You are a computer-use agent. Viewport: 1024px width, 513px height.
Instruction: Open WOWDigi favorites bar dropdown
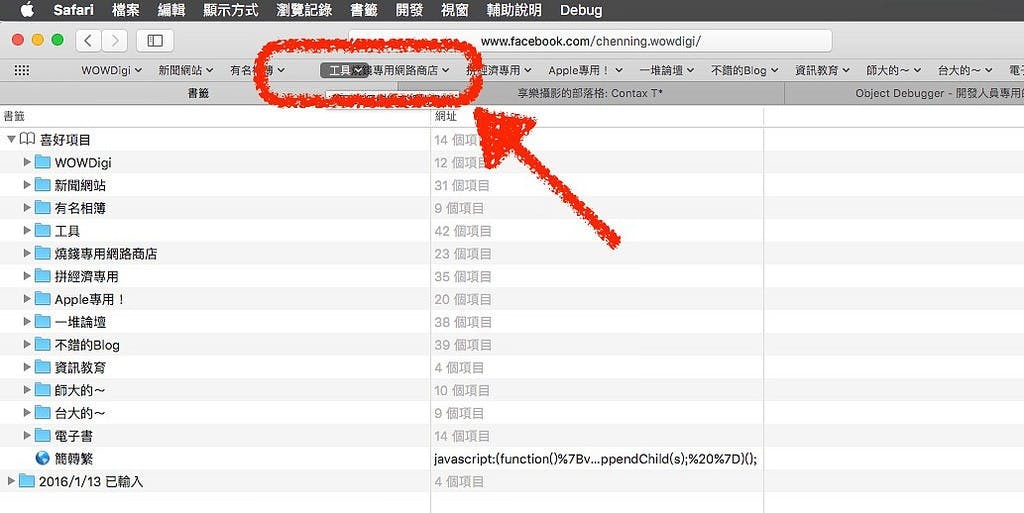tap(112, 70)
